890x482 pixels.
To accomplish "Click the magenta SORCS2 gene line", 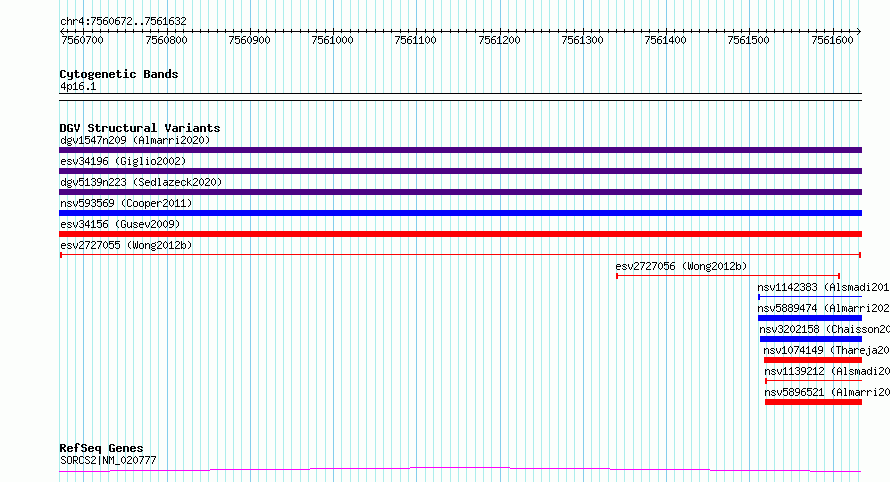I will 460,470.
